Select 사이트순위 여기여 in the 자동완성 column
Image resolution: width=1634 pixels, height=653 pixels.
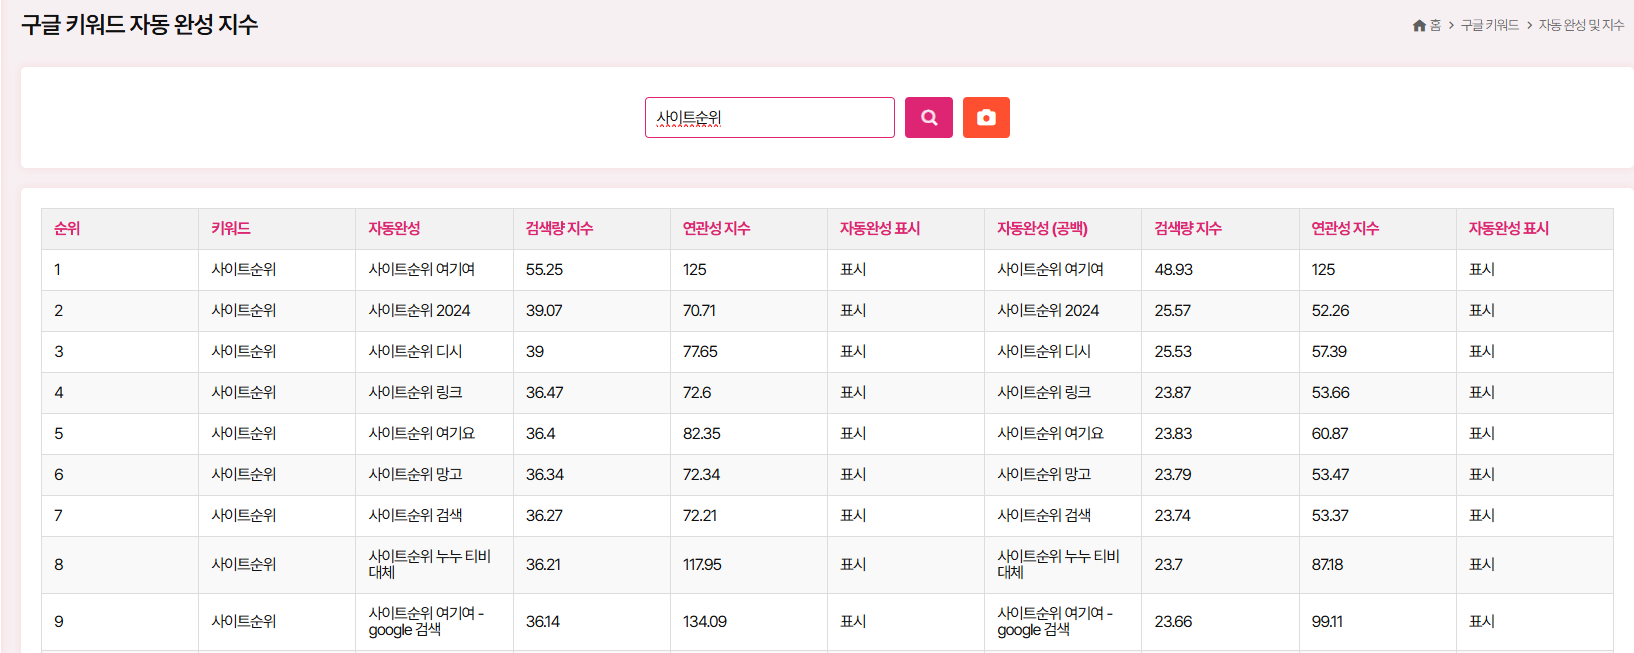(422, 270)
